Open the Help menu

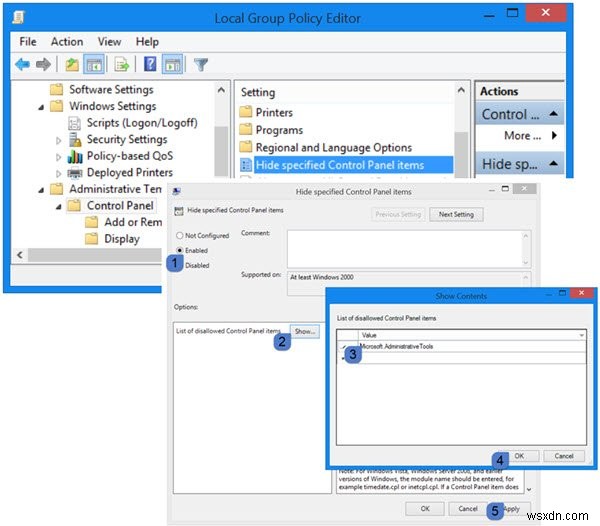(x=147, y=41)
